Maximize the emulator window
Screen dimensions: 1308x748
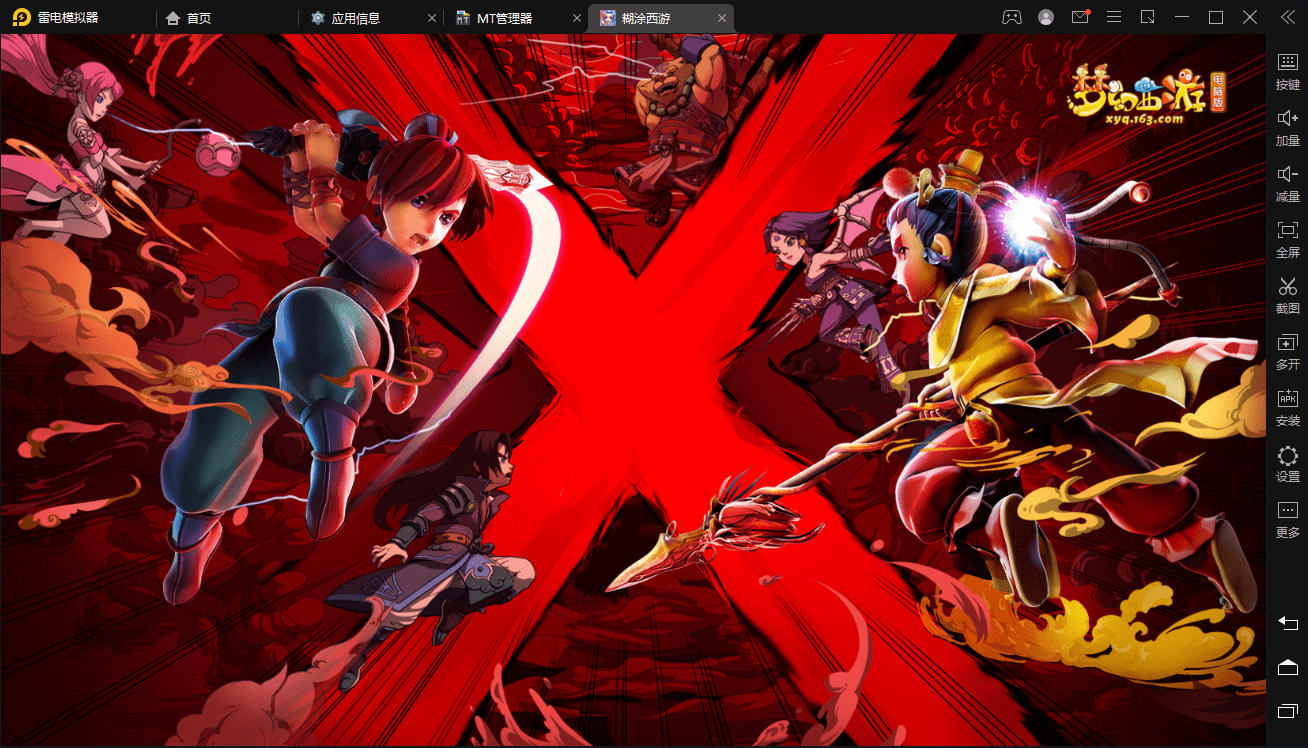(x=1216, y=17)
